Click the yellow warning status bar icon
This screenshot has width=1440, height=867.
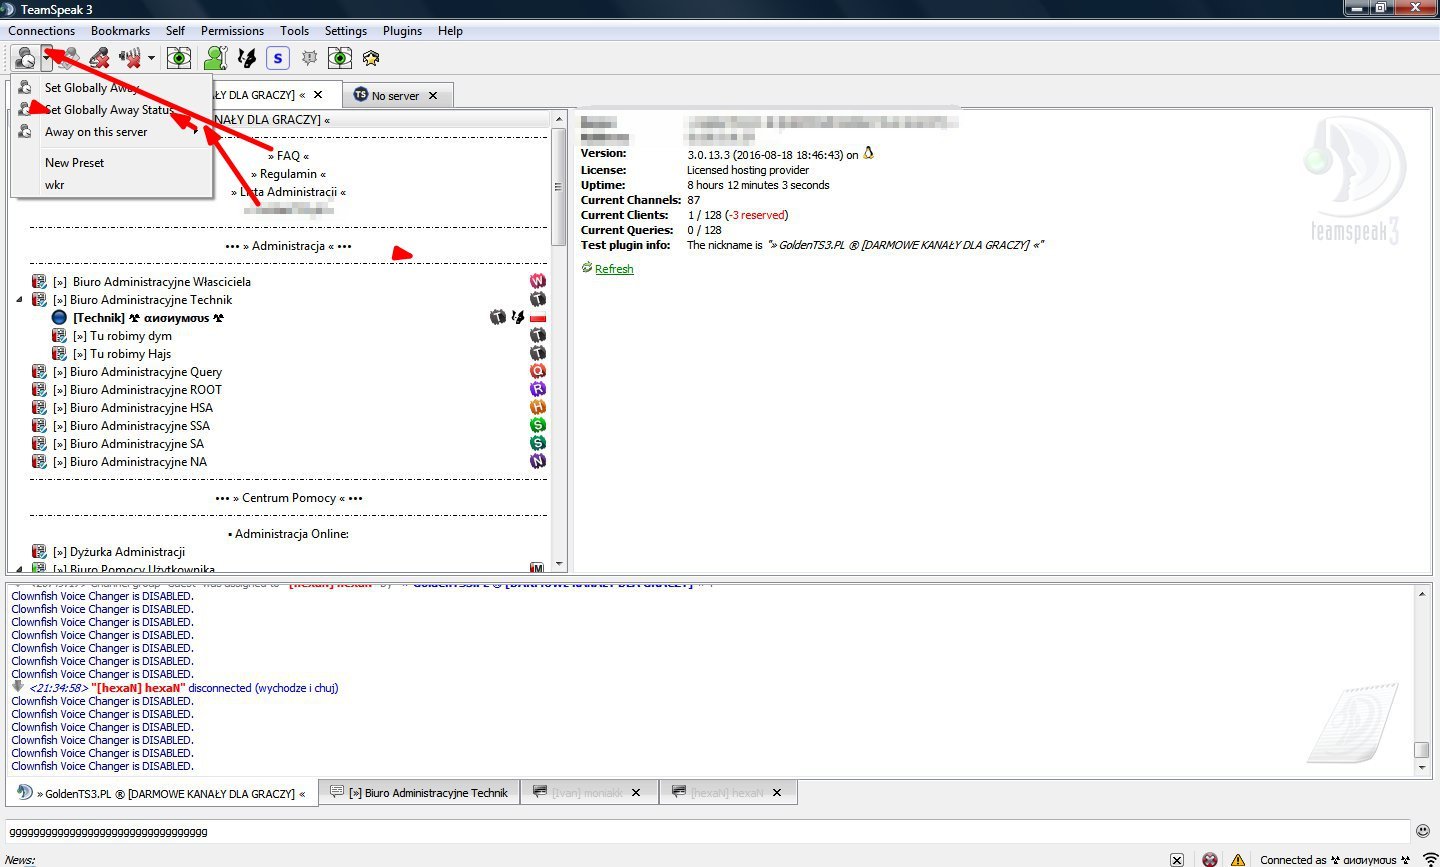tap(1238, 859)
